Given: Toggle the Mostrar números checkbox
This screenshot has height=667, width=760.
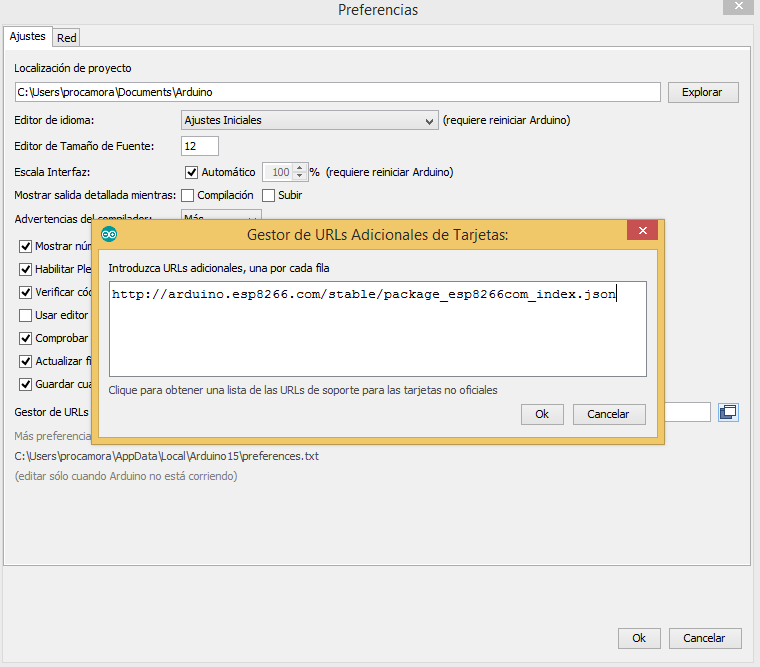Looking at the screenshot, I should (x=26, y=246).
